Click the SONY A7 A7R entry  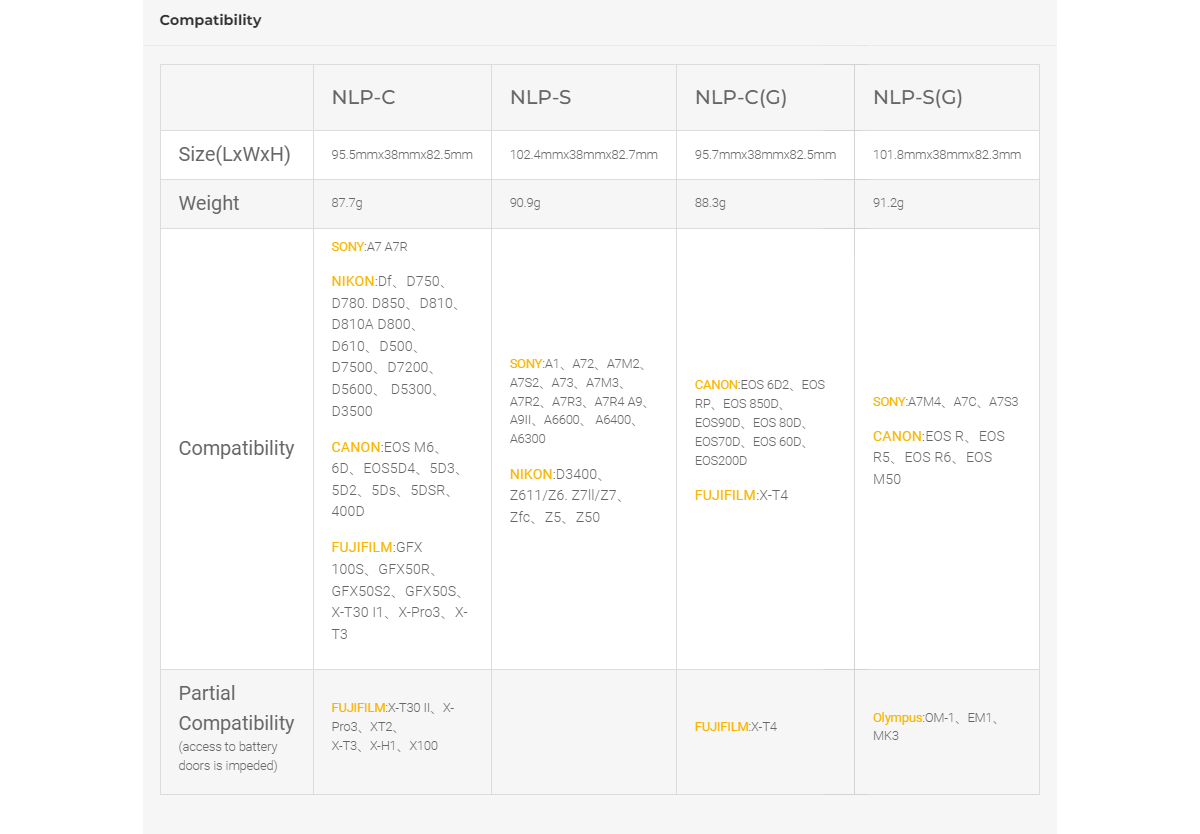[x=369, y=246]
